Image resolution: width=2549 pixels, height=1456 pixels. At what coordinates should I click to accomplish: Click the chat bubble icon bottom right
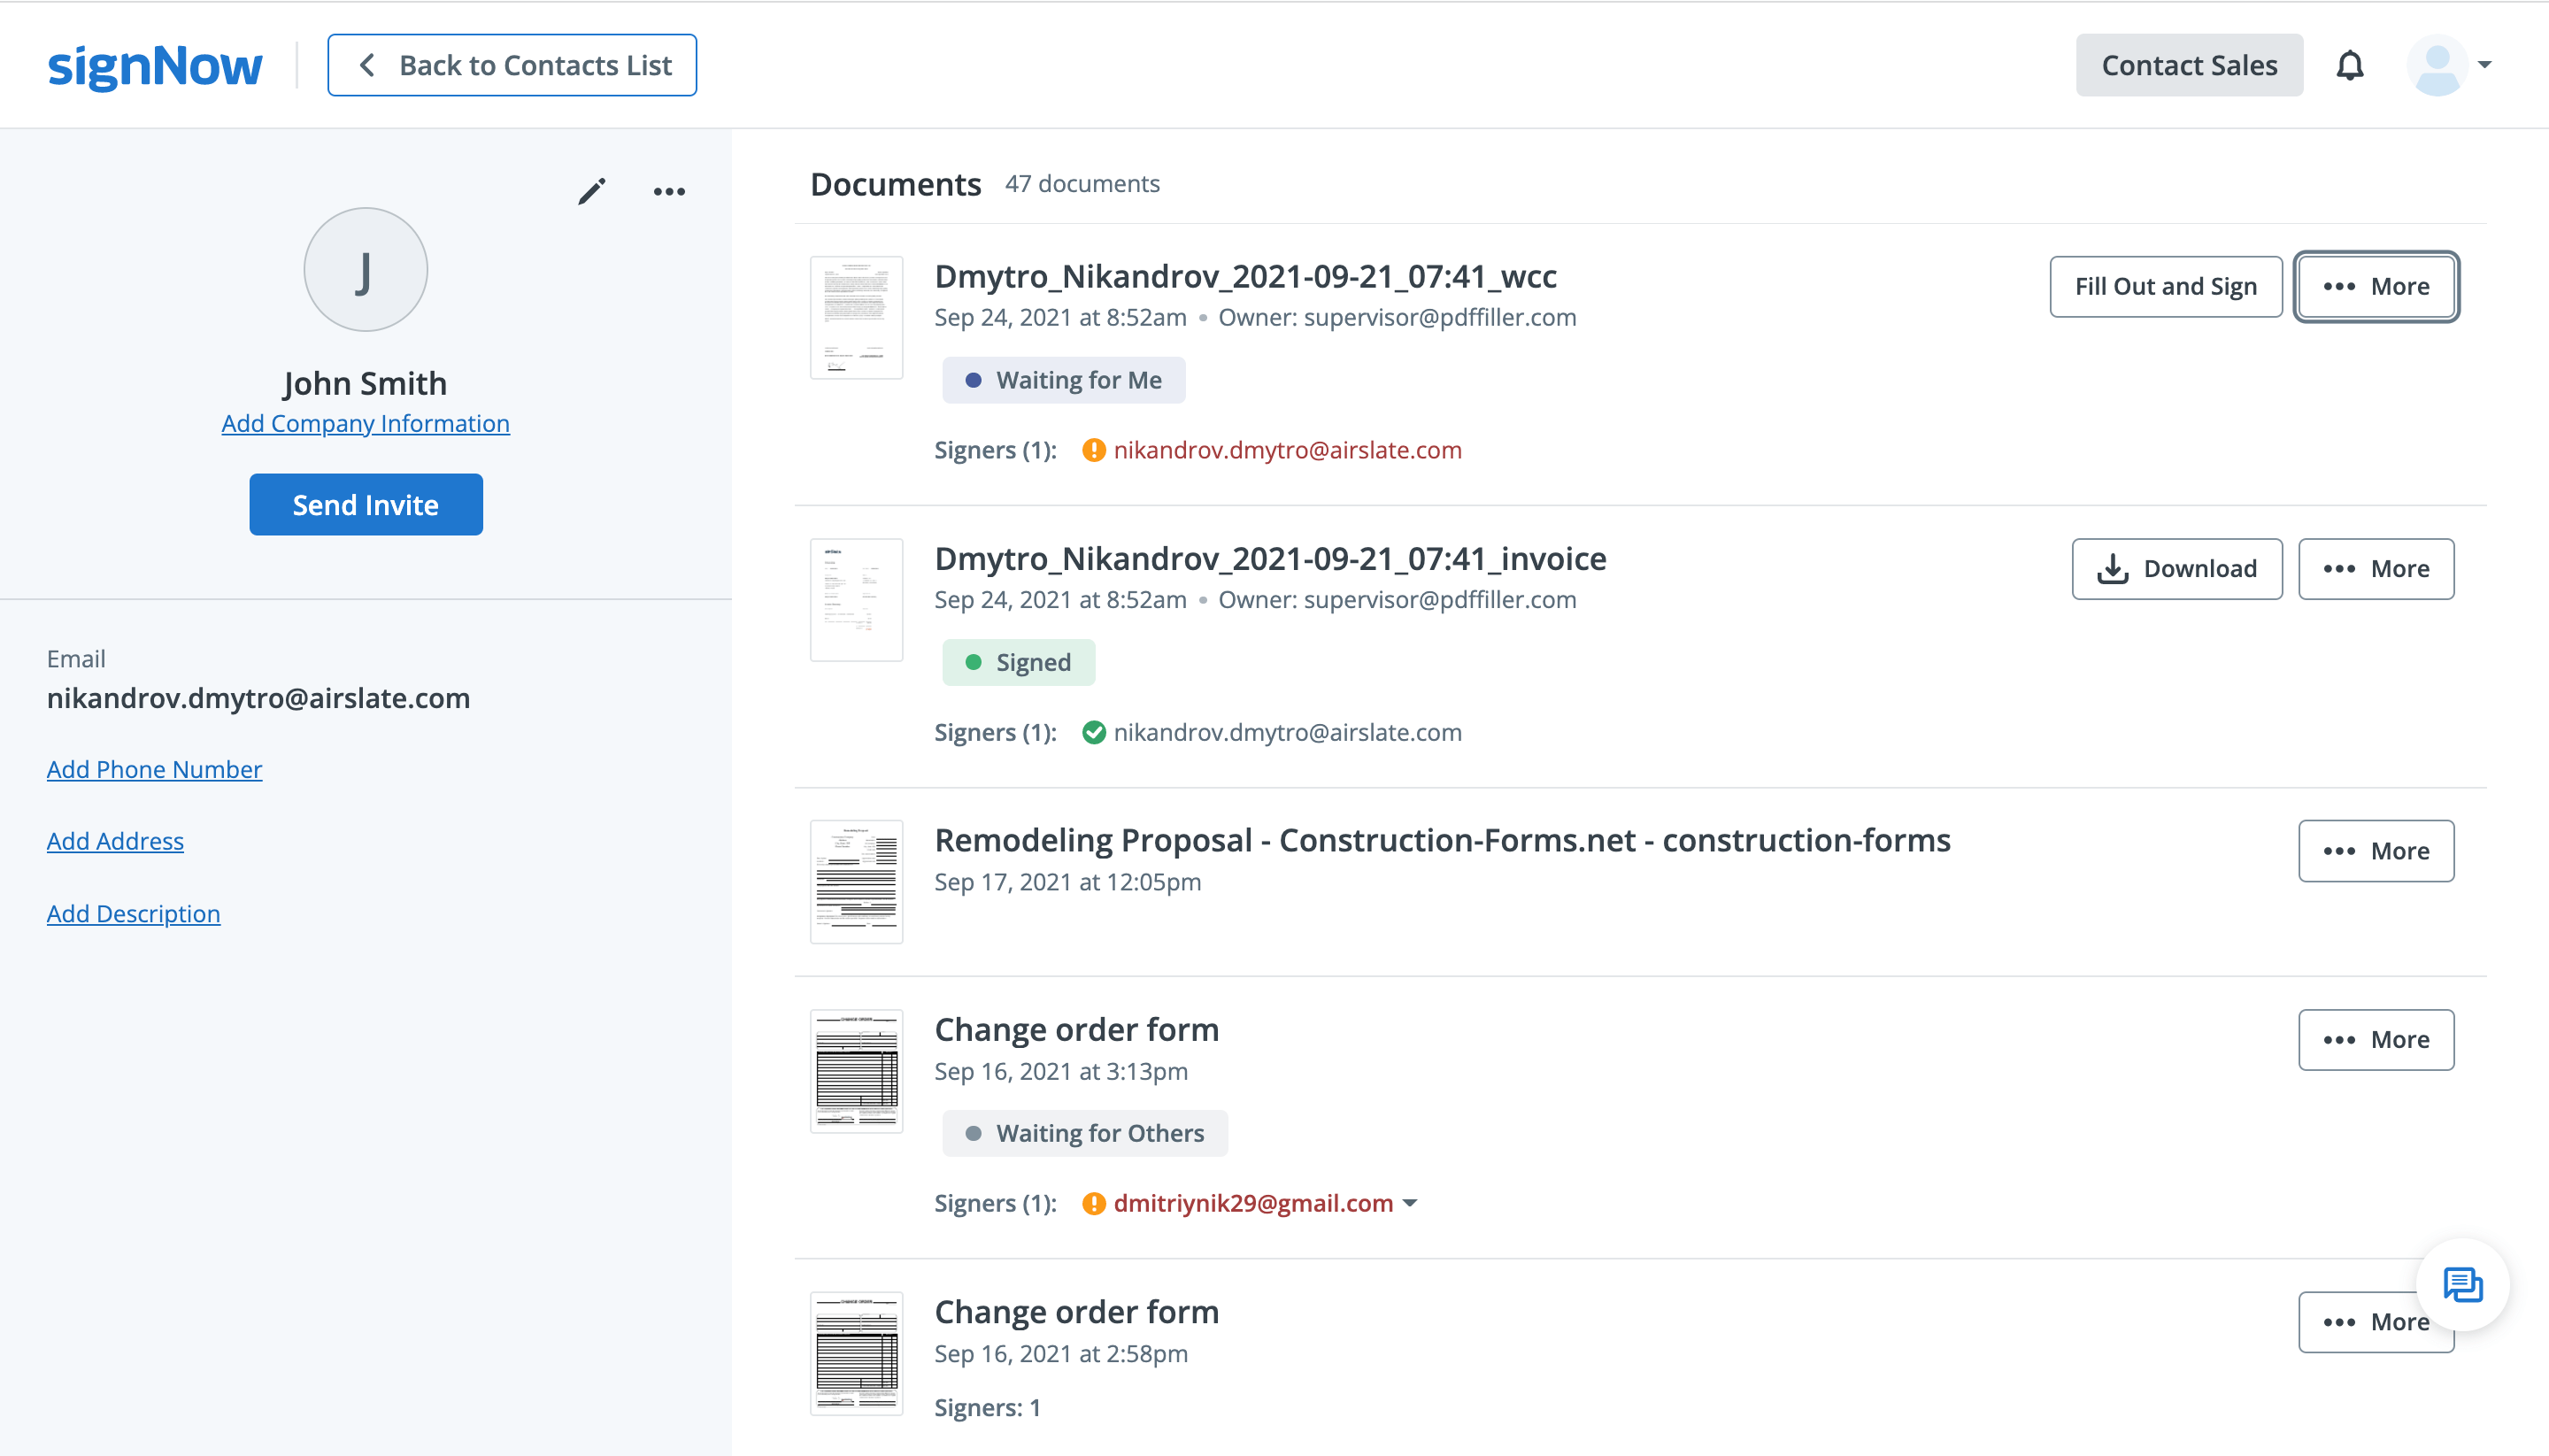pos(2465,1281)
